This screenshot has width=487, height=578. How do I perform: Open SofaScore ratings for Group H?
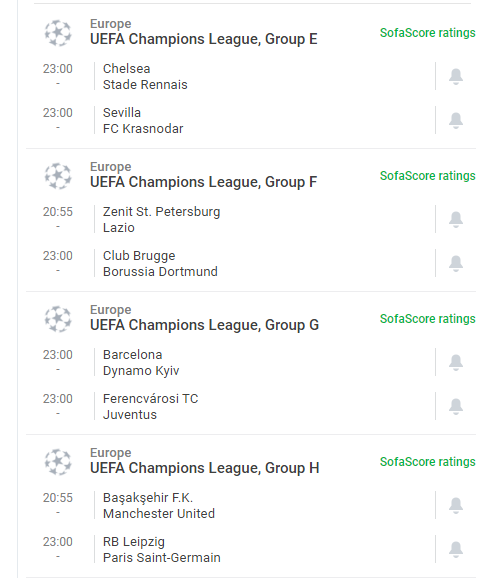click(x=428, y=462)
